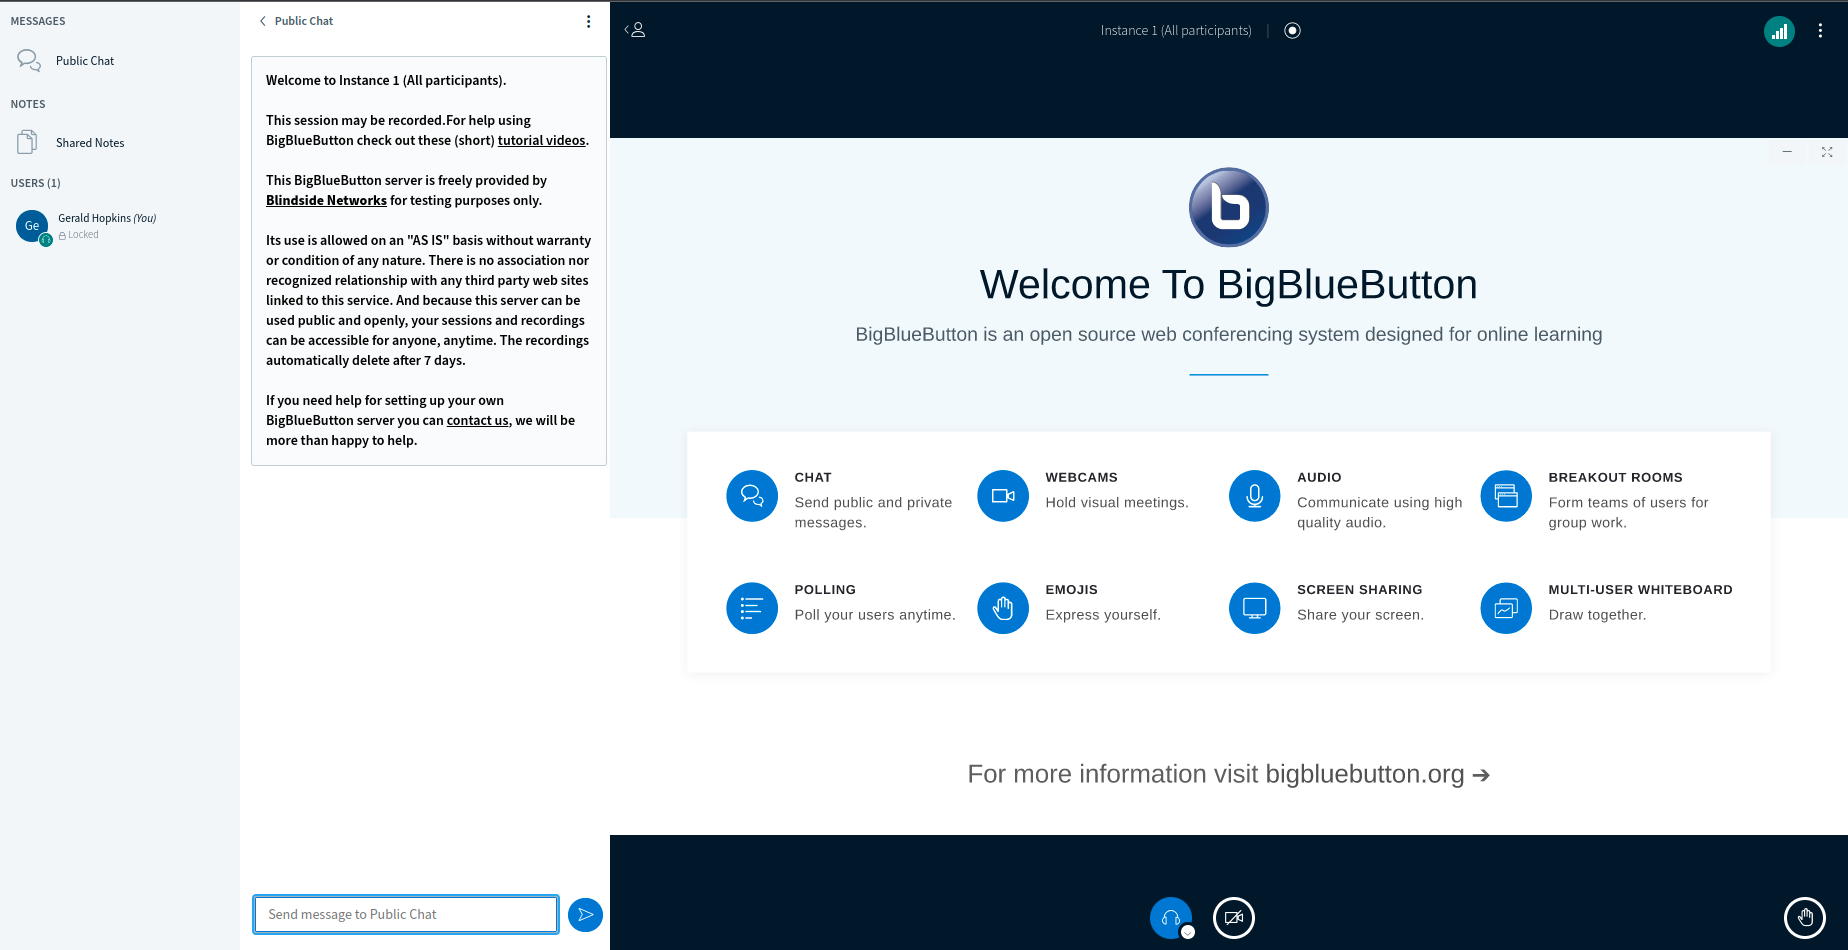This screenshot has height=950, width=1848.
Task: Make presentation fullscreen
Action: [1827, 152]
